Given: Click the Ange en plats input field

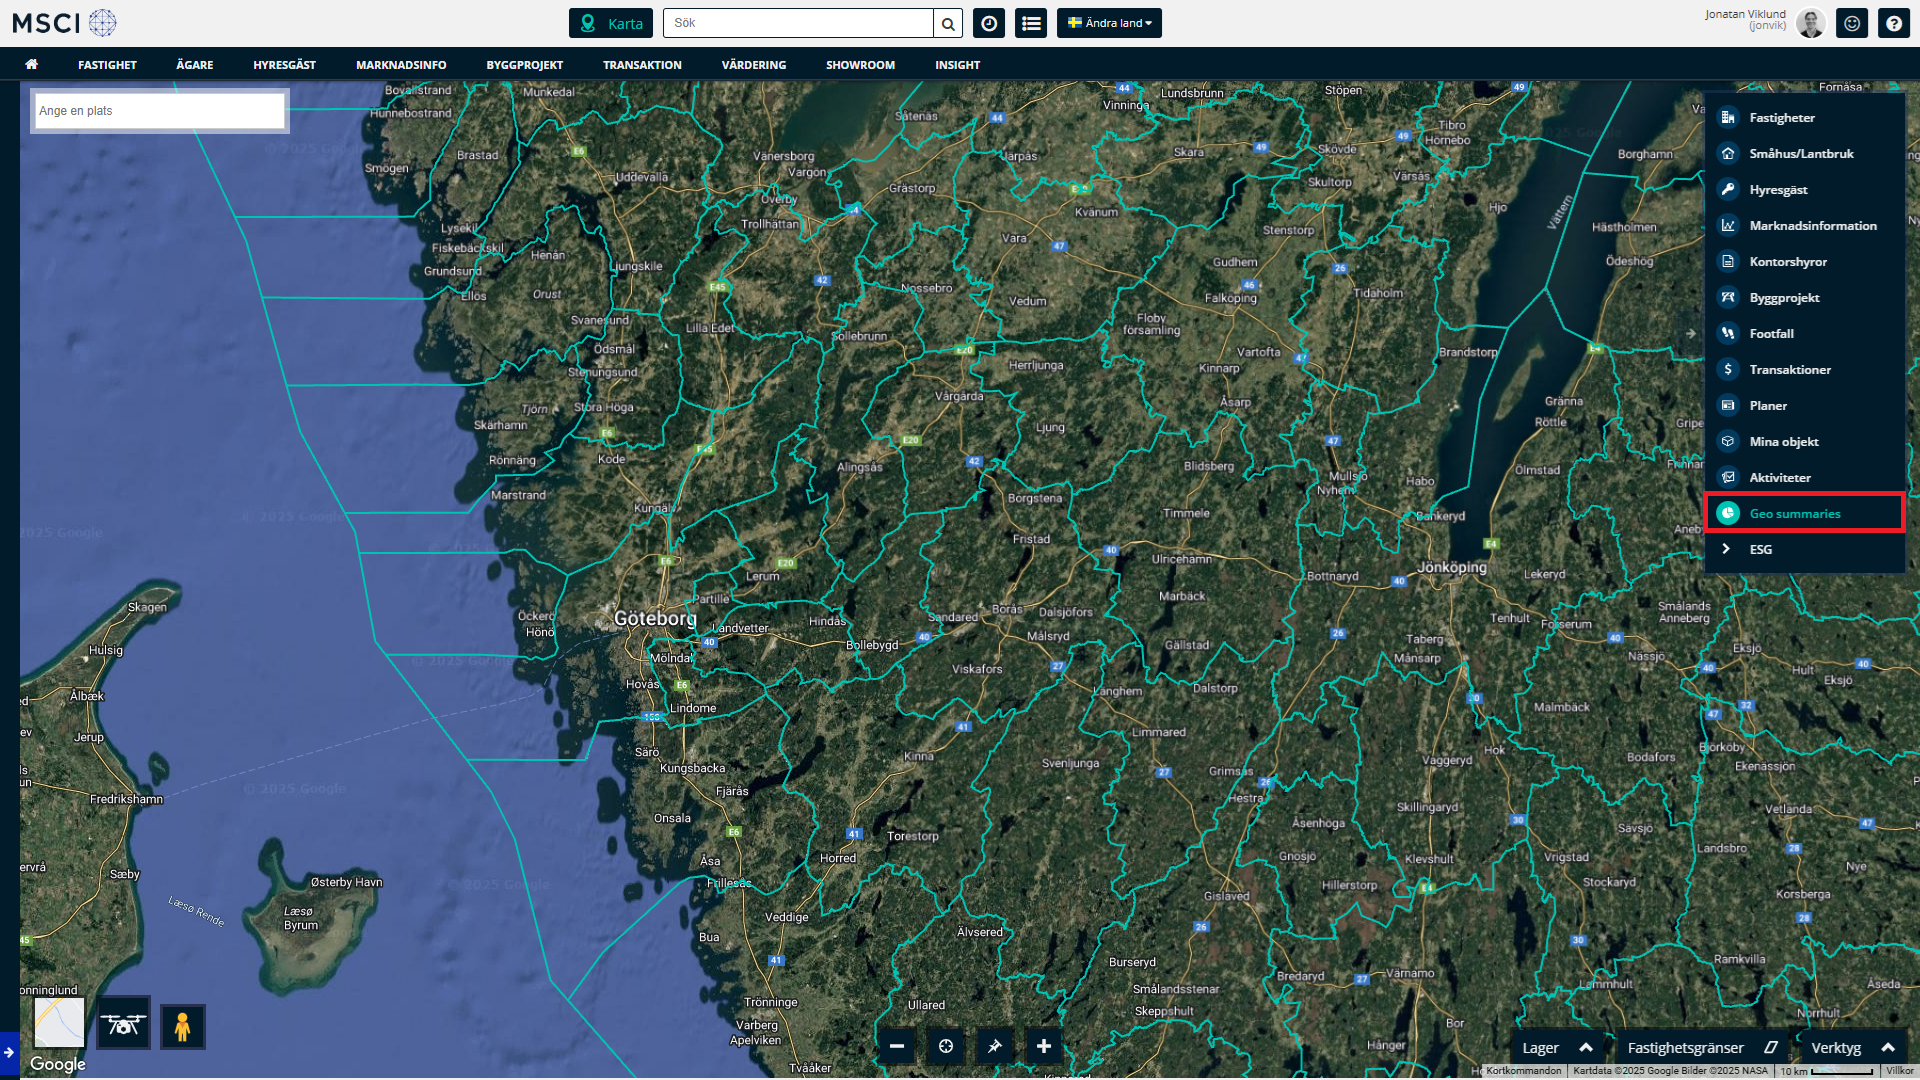Looking at the screenshot, I should click(x=160, y=111).
